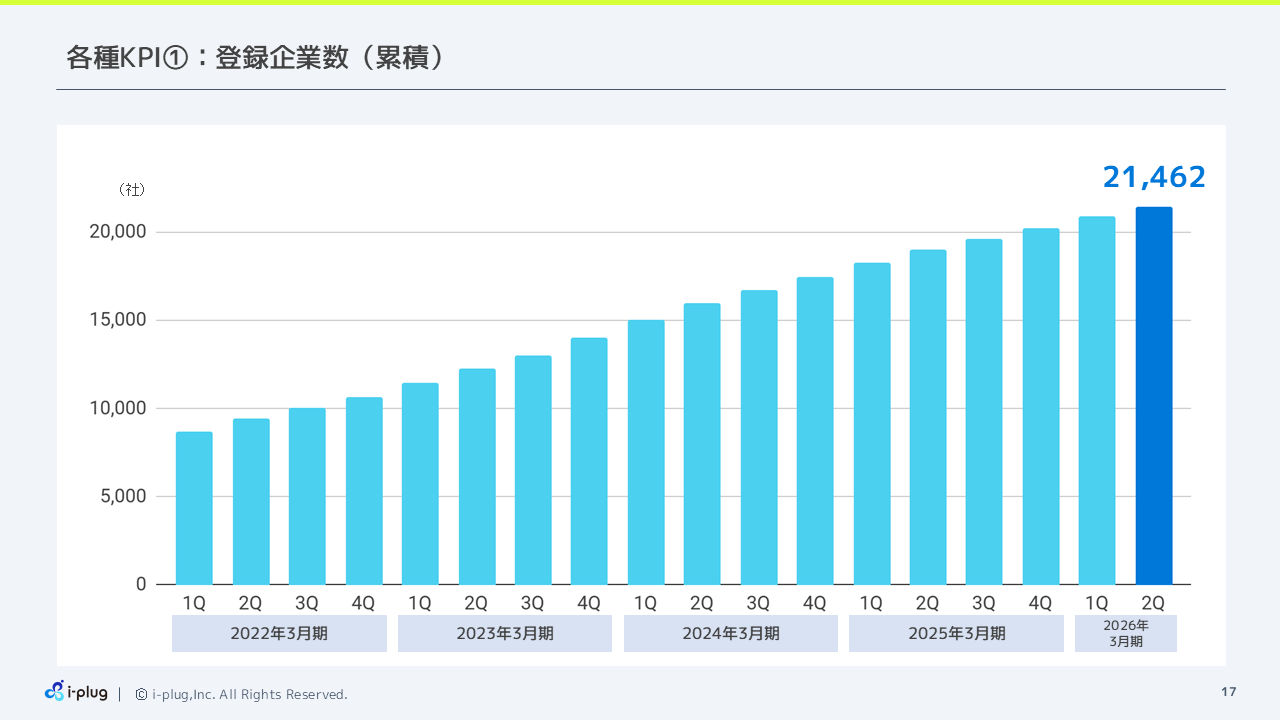Screen dimensions: 1280x720
Task: Click the highlighted value 21,462
Action: [1153, 177]
